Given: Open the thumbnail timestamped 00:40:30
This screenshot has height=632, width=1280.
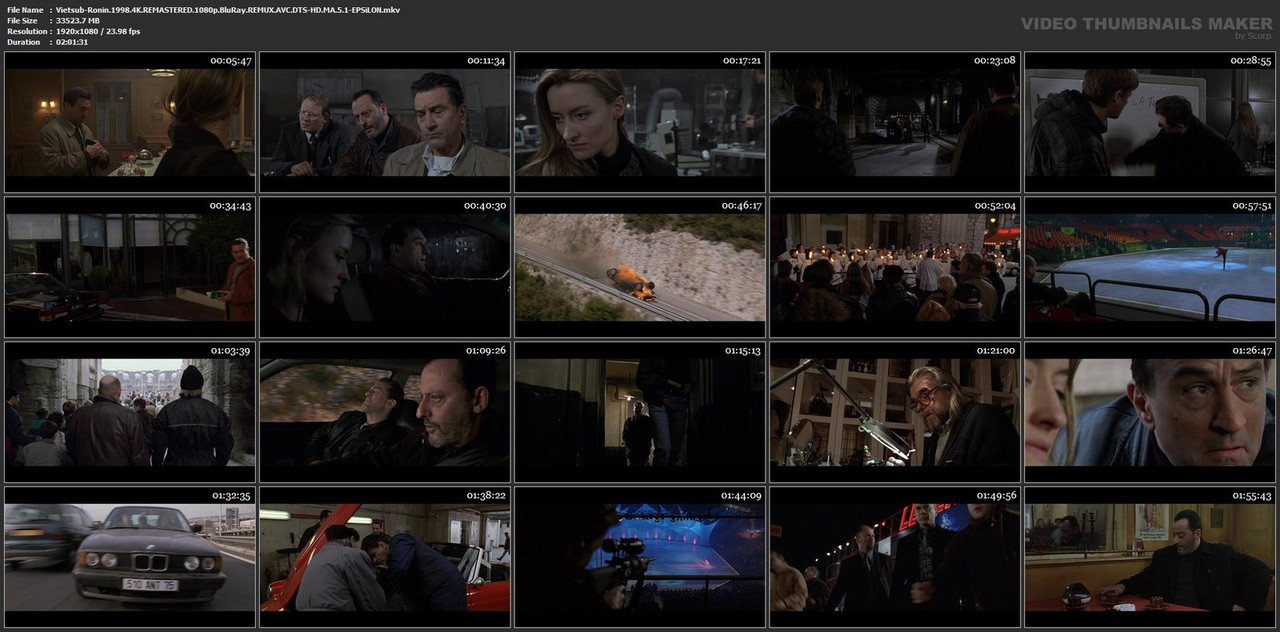Looking at the screenshot, I should tap(385, 267).
